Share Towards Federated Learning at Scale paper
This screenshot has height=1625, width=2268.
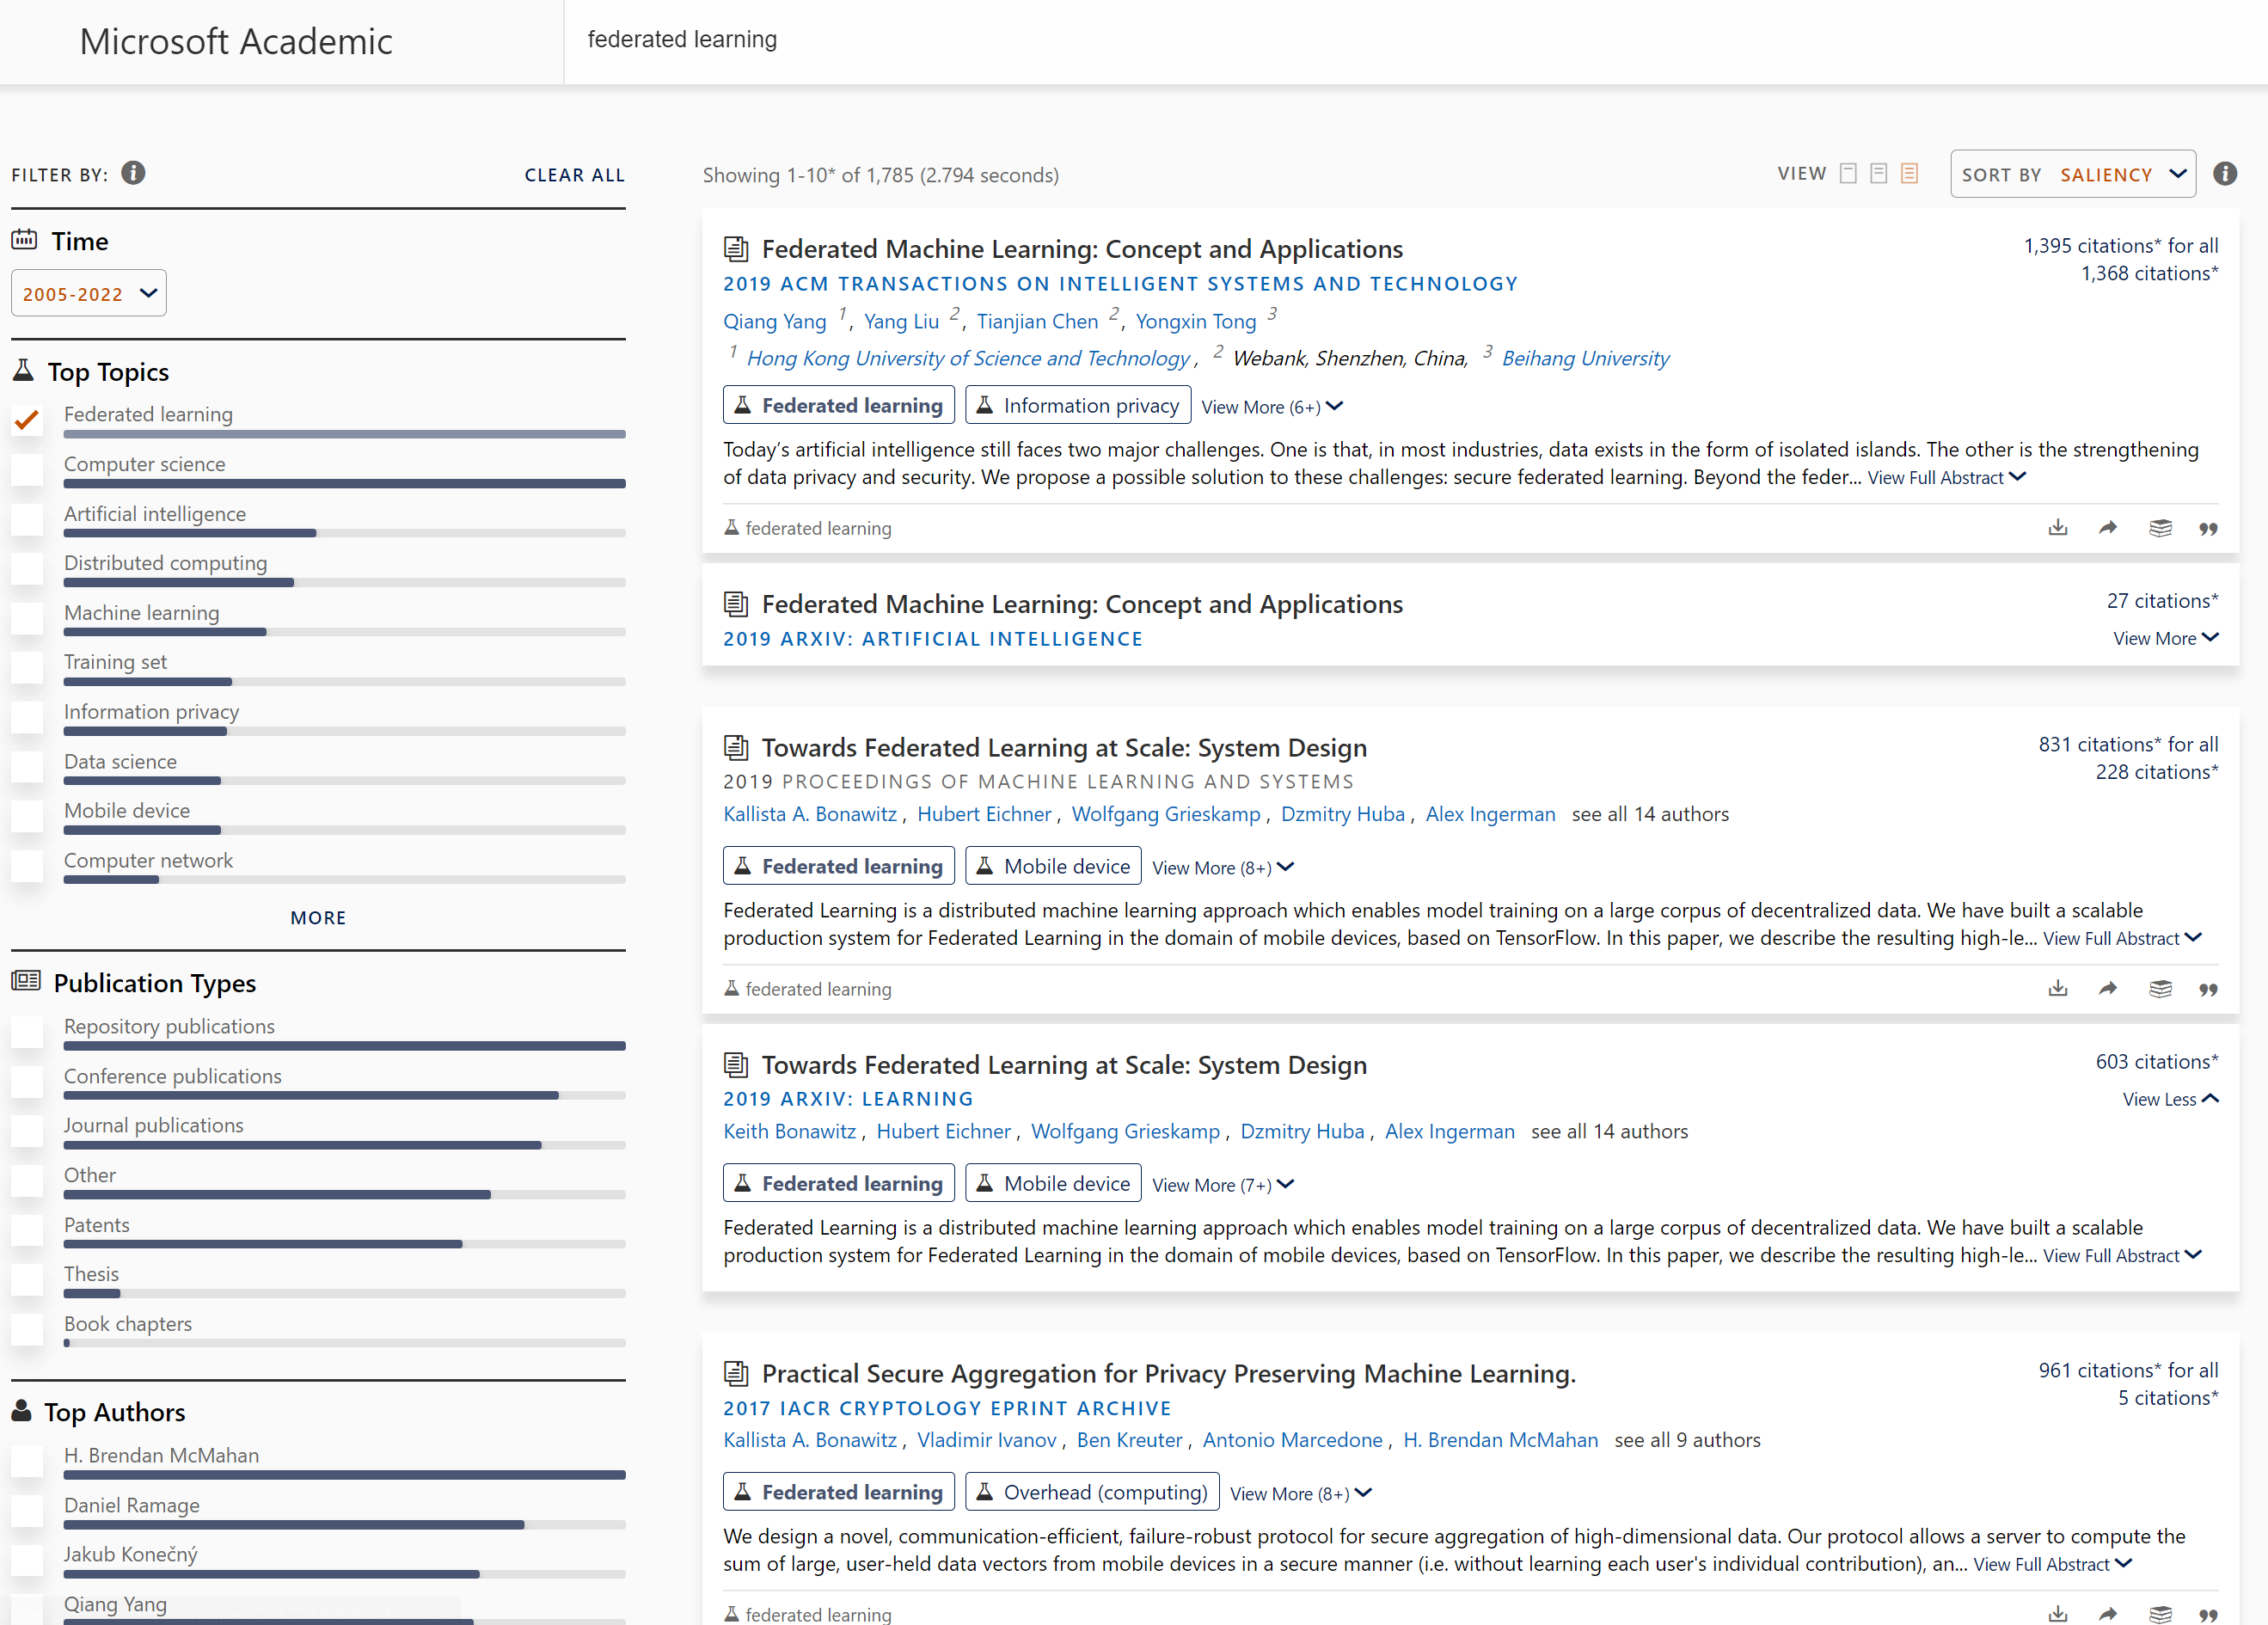(x=2108, y=988)
